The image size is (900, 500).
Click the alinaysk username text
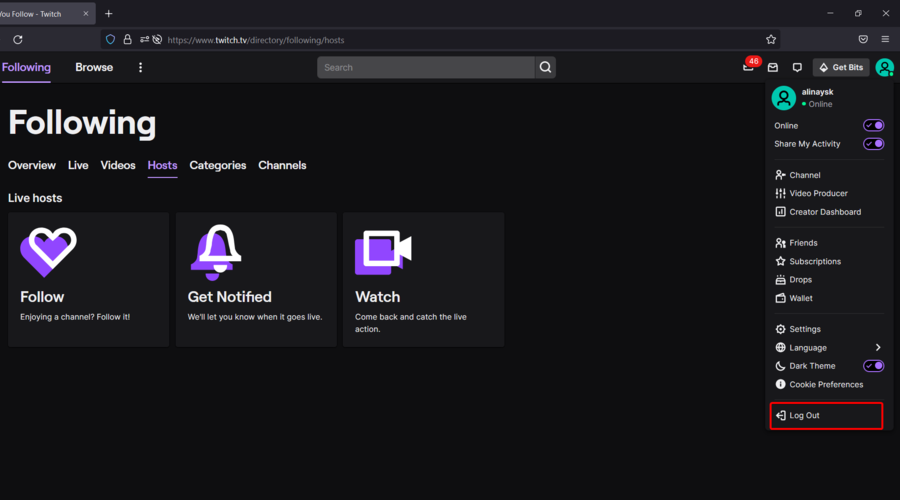coord(817,92)
